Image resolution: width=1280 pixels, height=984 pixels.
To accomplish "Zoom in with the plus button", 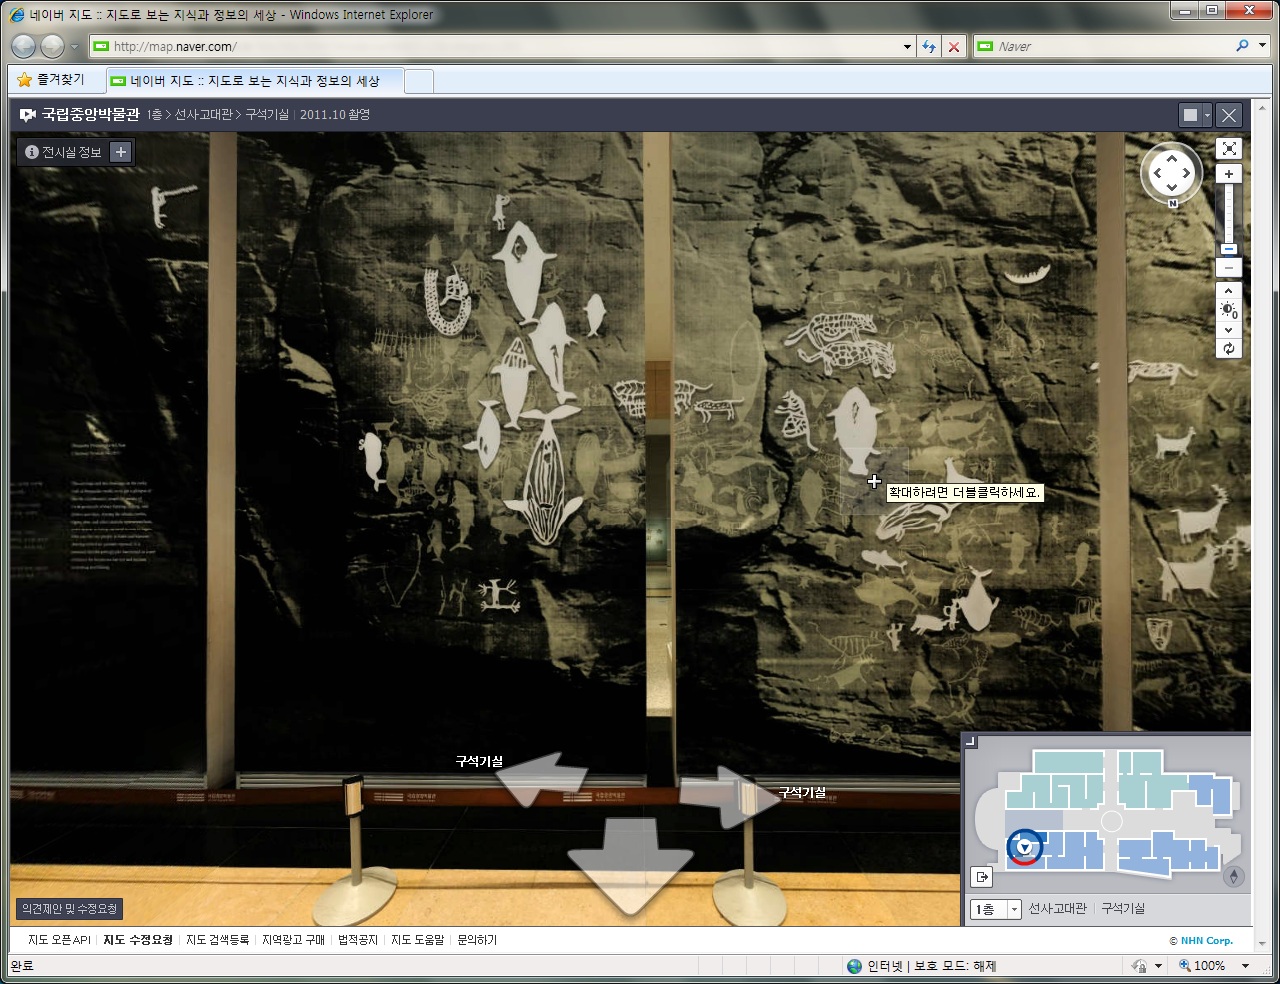I will [1229, 174].
